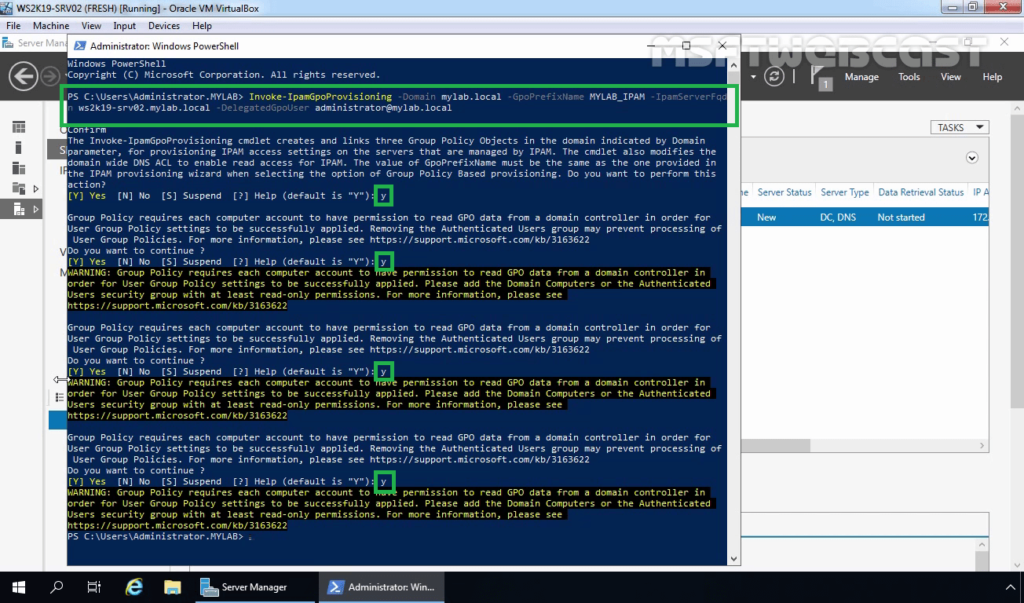
Task: Select Local Server icon in sidebar
Action: [x=18, y=148]
